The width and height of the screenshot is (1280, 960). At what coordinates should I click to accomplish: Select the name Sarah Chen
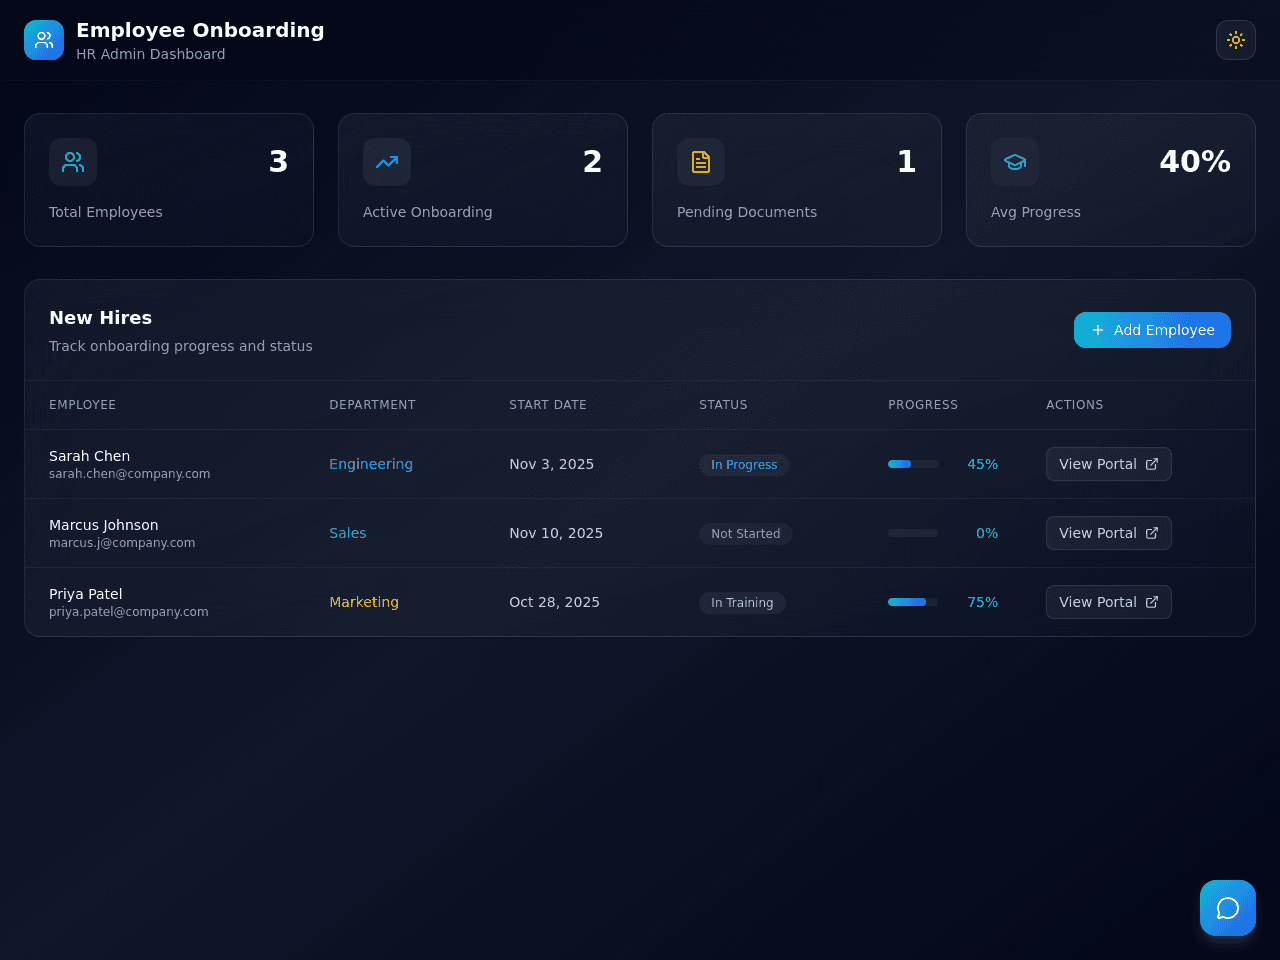point(90,456)
